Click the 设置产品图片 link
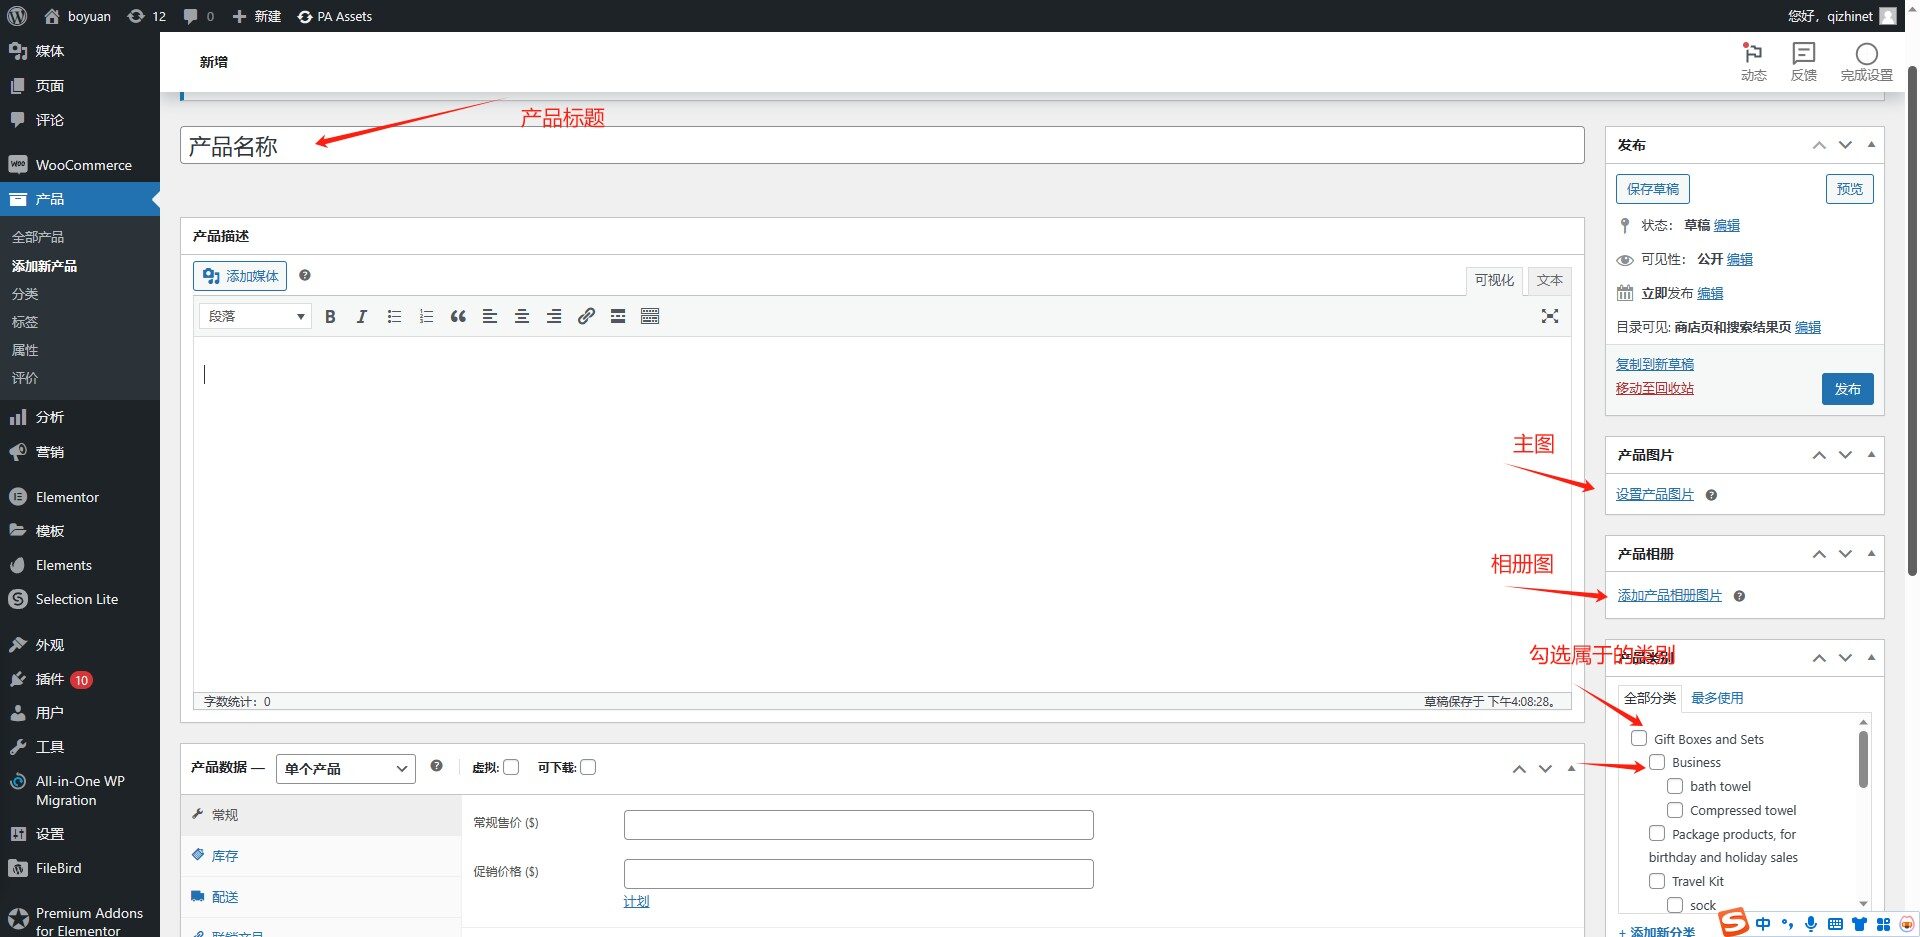 [1654, 495]
